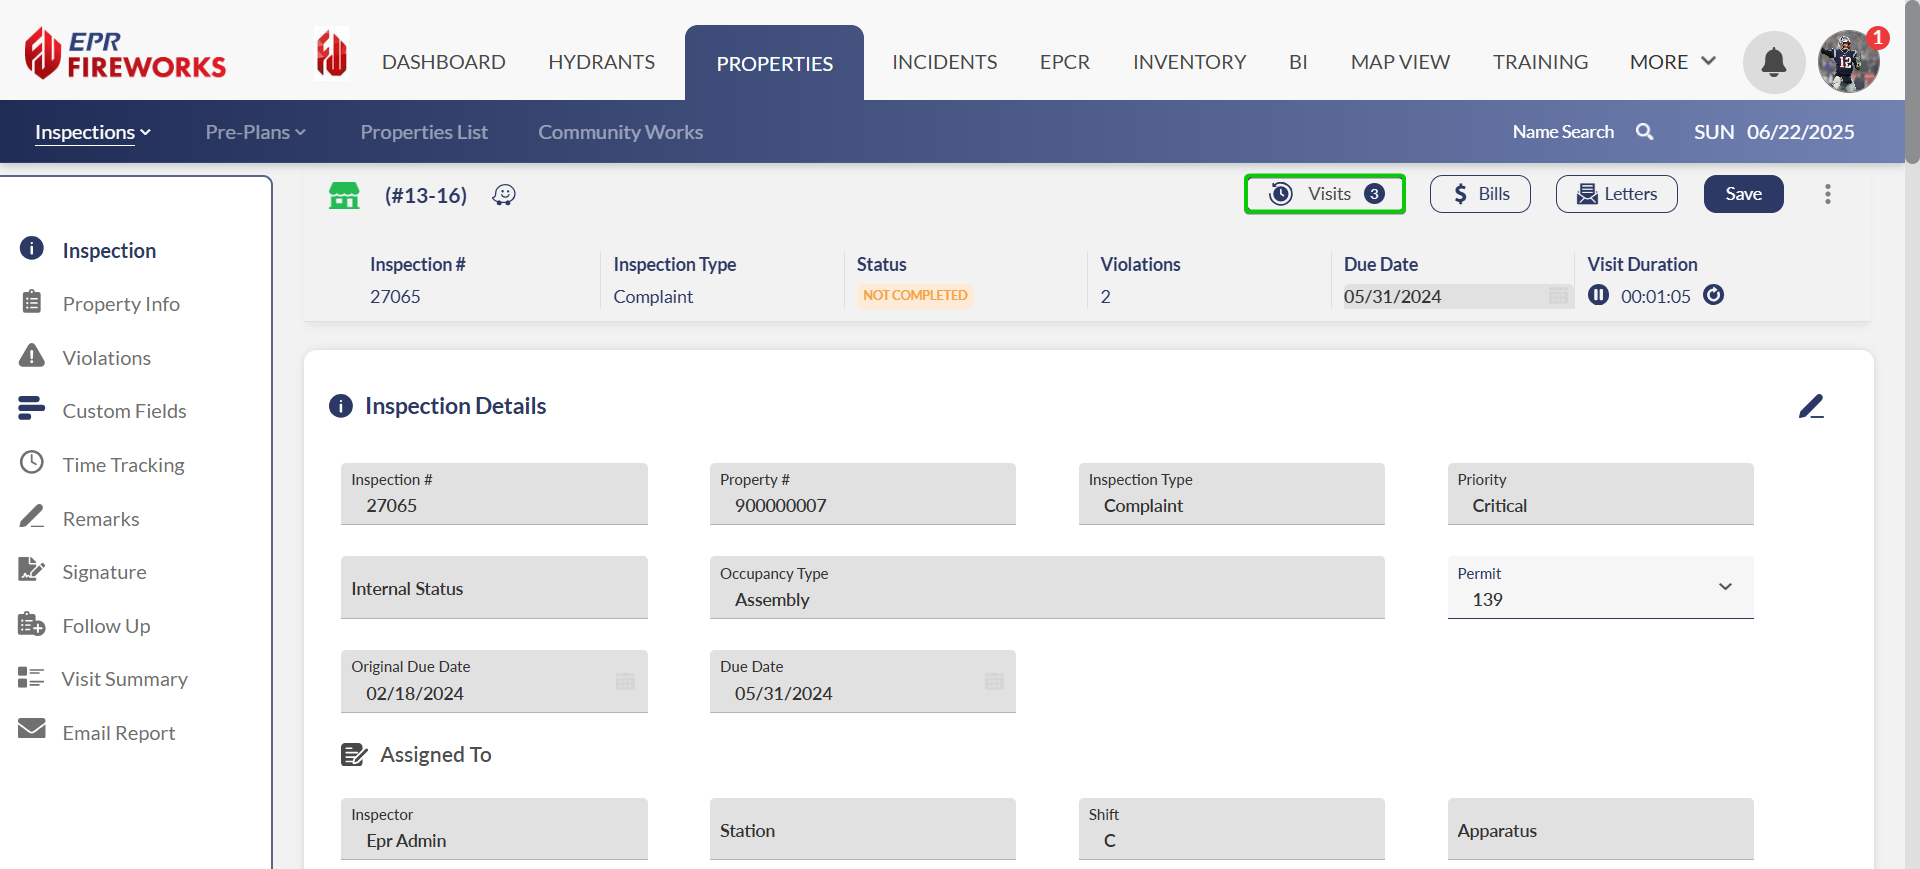Click the notification bell icon
The height and width of the screenshot is (869, 1920).
click(x=1773, y=62)
